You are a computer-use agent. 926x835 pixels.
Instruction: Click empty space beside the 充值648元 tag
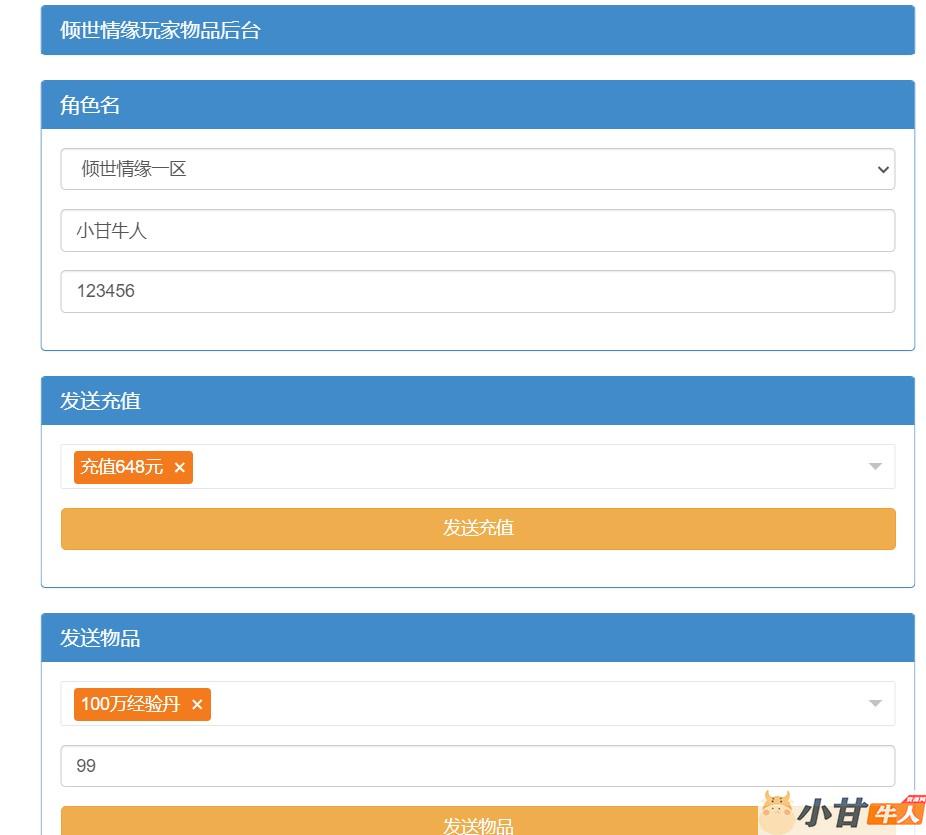click(x=520, y=467)
